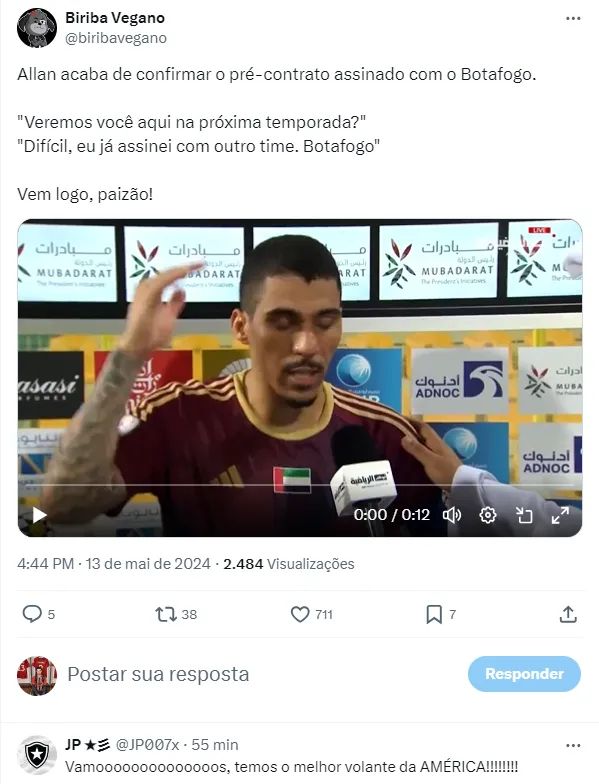This screenshot has width=599, height=784.
Task: Click the Responder button
Action: (x=524, y=674)
